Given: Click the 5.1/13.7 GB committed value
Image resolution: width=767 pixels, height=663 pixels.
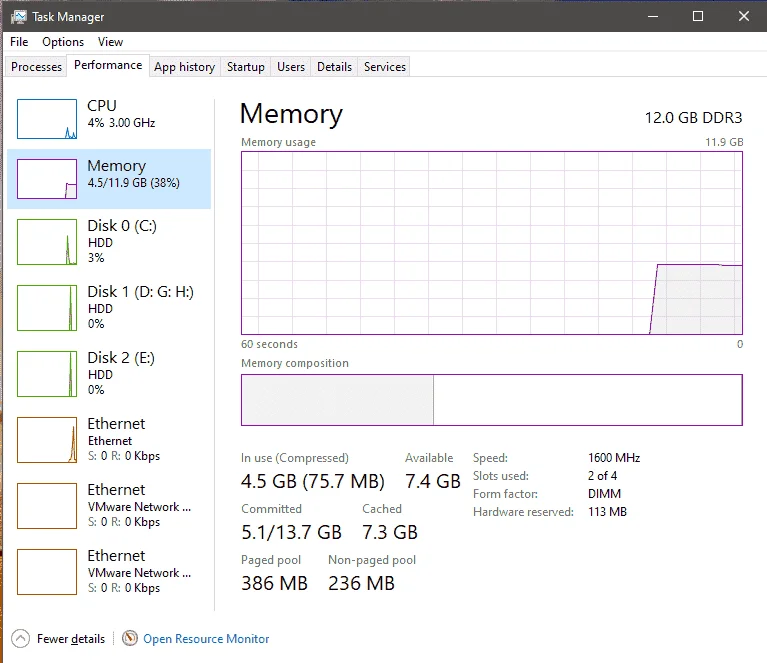Looking at the screenshot, I should tap(291, 532).
